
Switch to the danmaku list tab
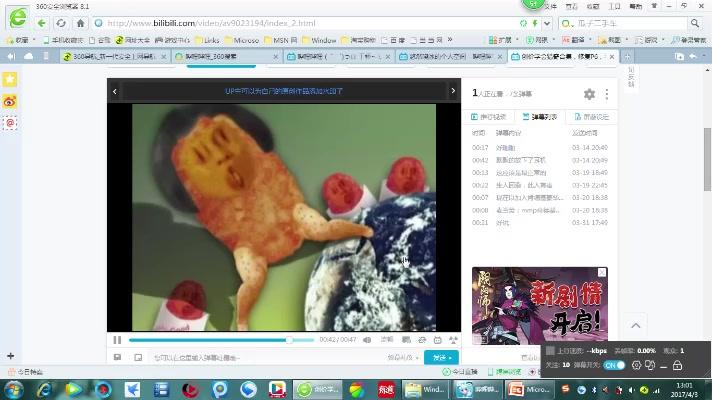pyautogui.click(x=539, y=117)
